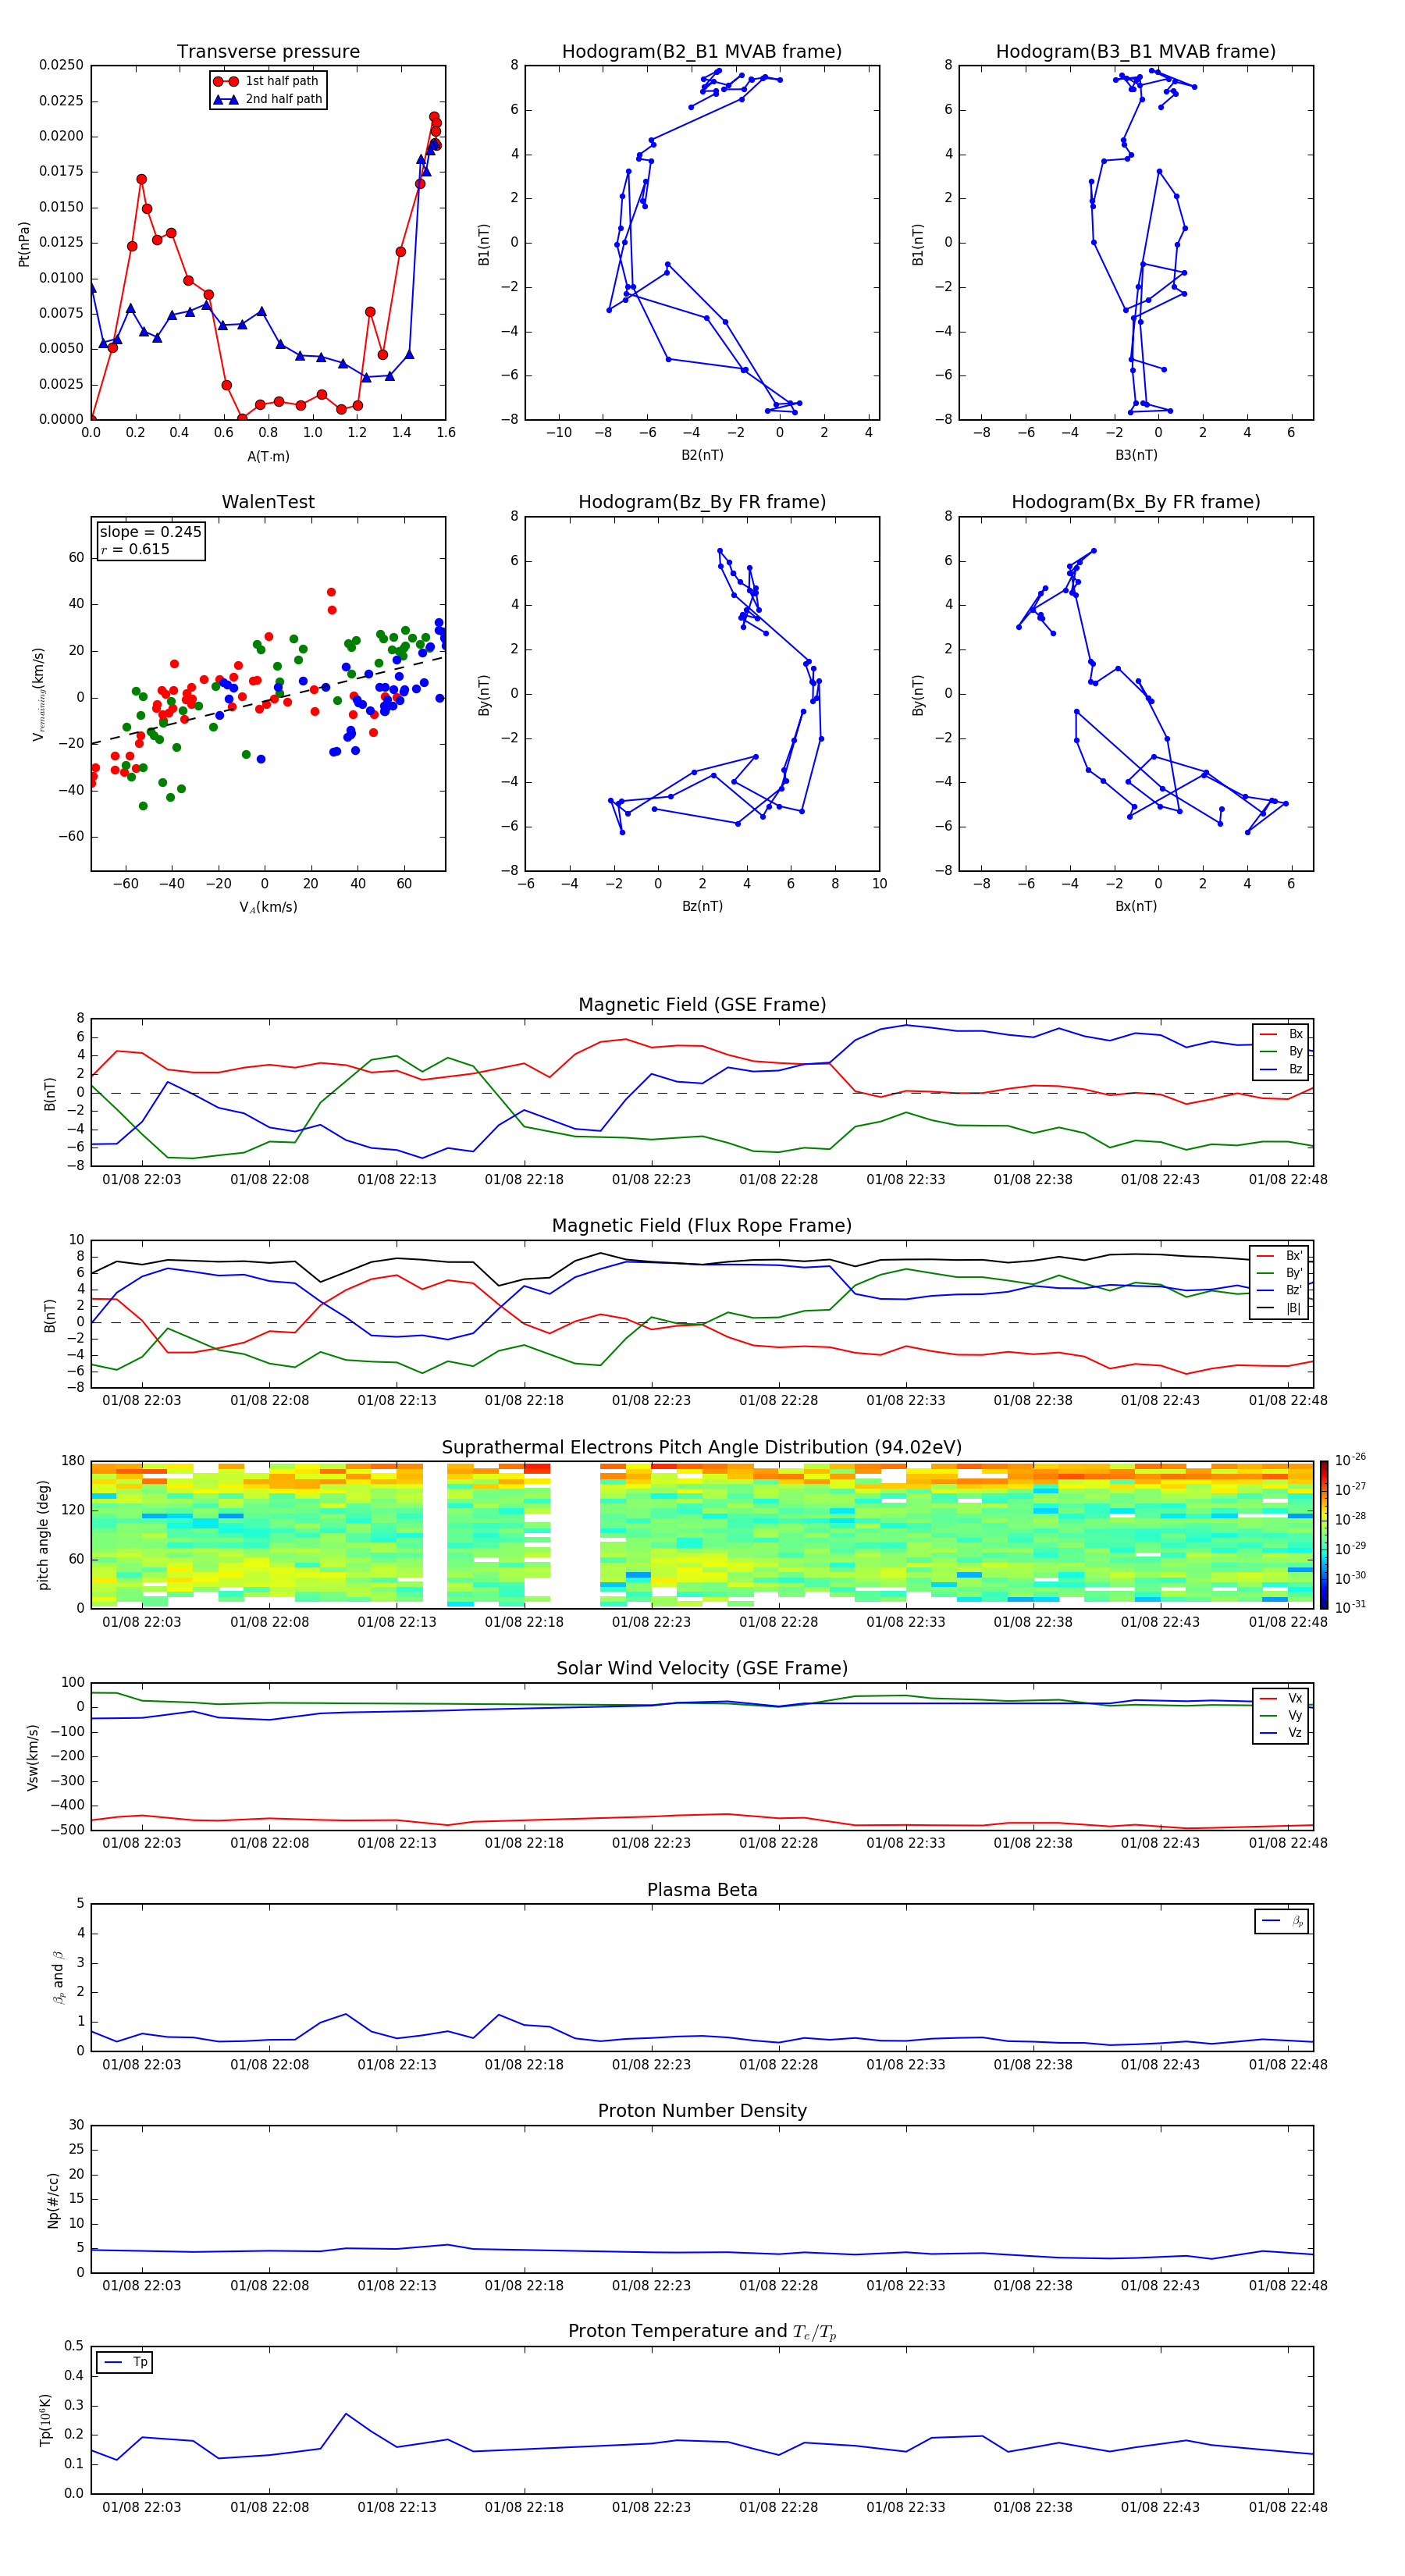This screenshot has height=2576, width=1405.
Task: Select the Vx legend entry
Action: 1281,1698
